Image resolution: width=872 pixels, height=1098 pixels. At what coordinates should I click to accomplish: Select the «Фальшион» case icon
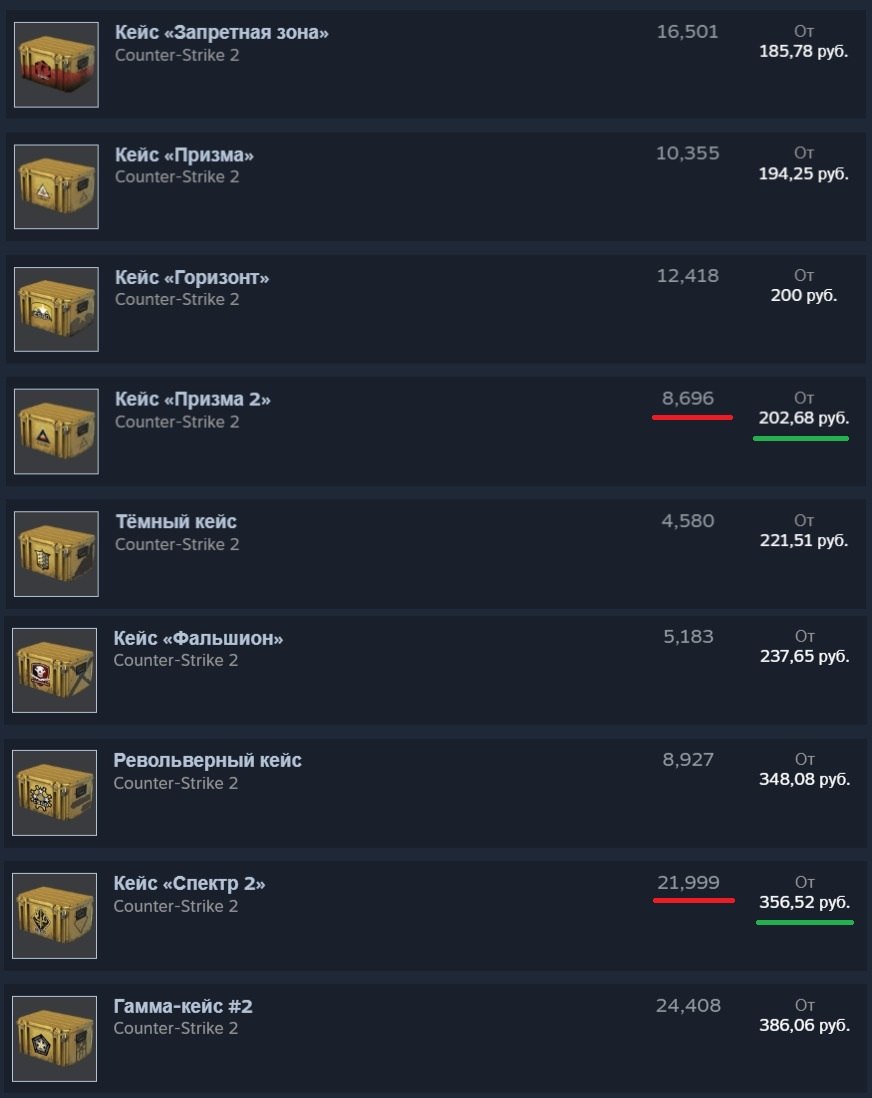pos(55,670)
